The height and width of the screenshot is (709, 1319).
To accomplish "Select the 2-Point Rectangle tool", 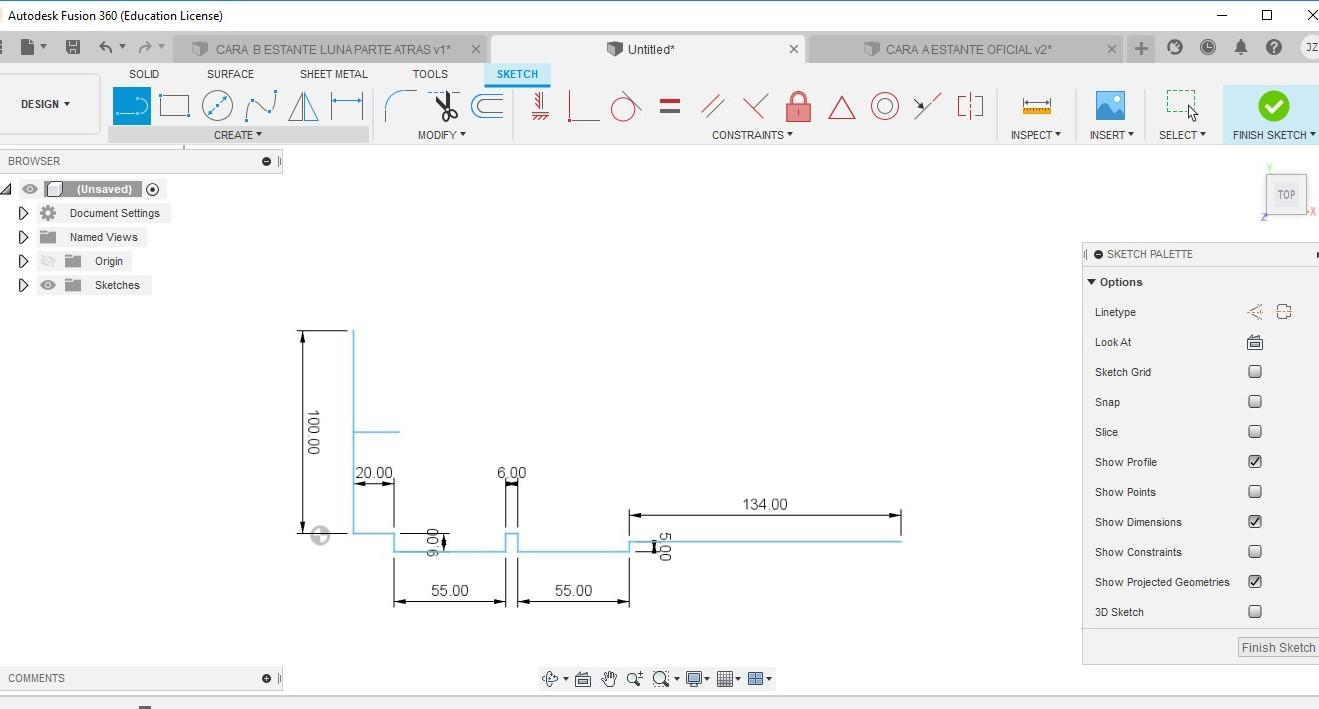I will point(174,106).
